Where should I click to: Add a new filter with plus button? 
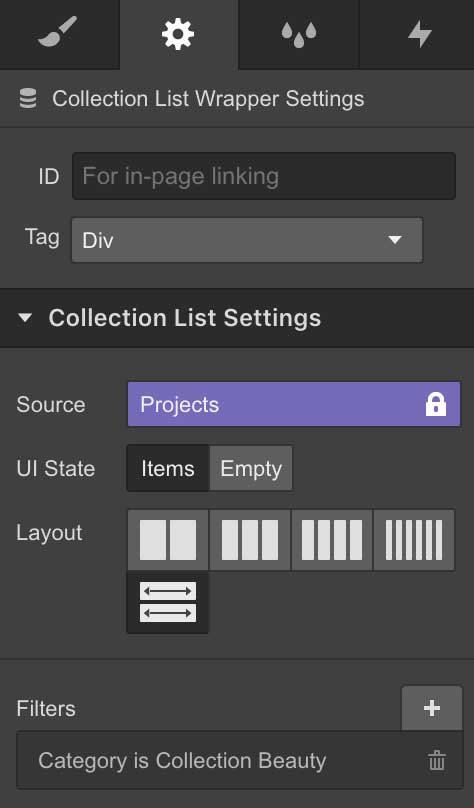click(x=432, y=708)
